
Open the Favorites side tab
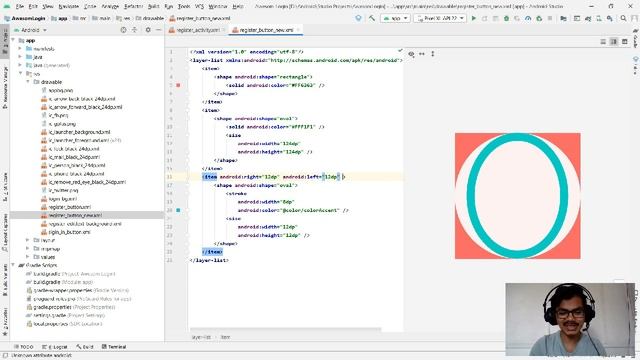(x=5, y=322)
